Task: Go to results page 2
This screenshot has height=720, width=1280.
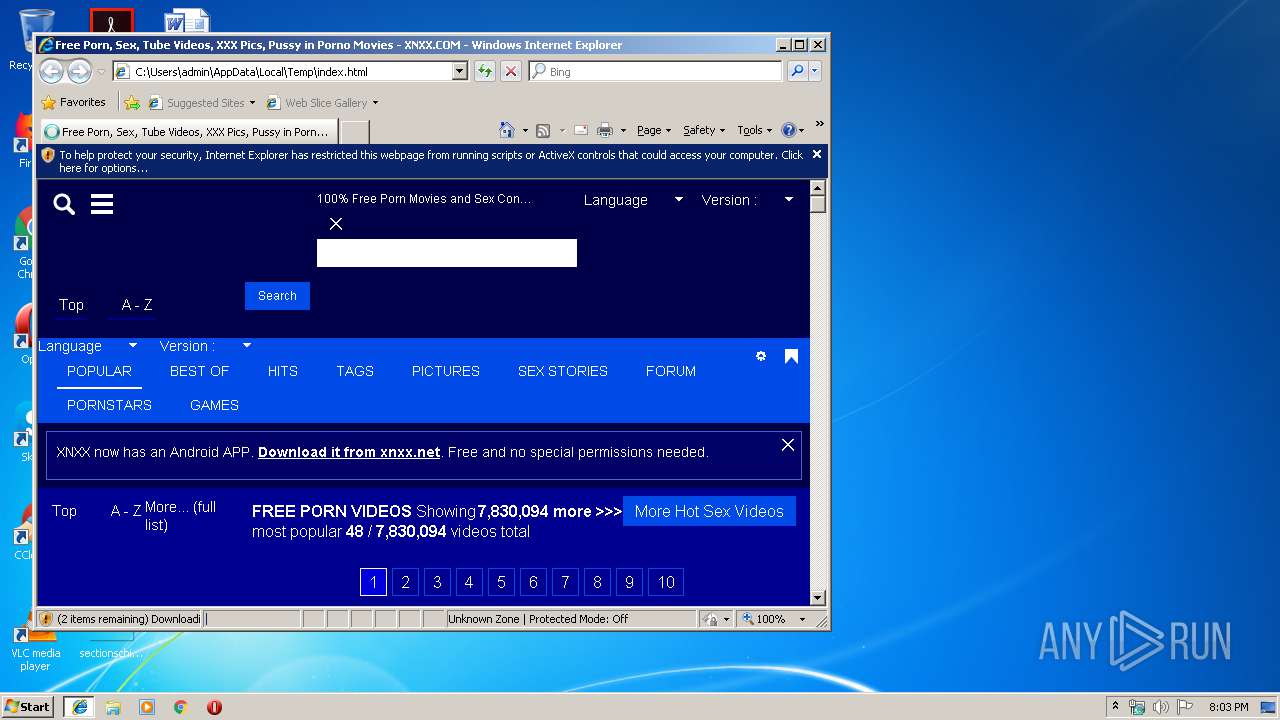Action: (405, 582)
